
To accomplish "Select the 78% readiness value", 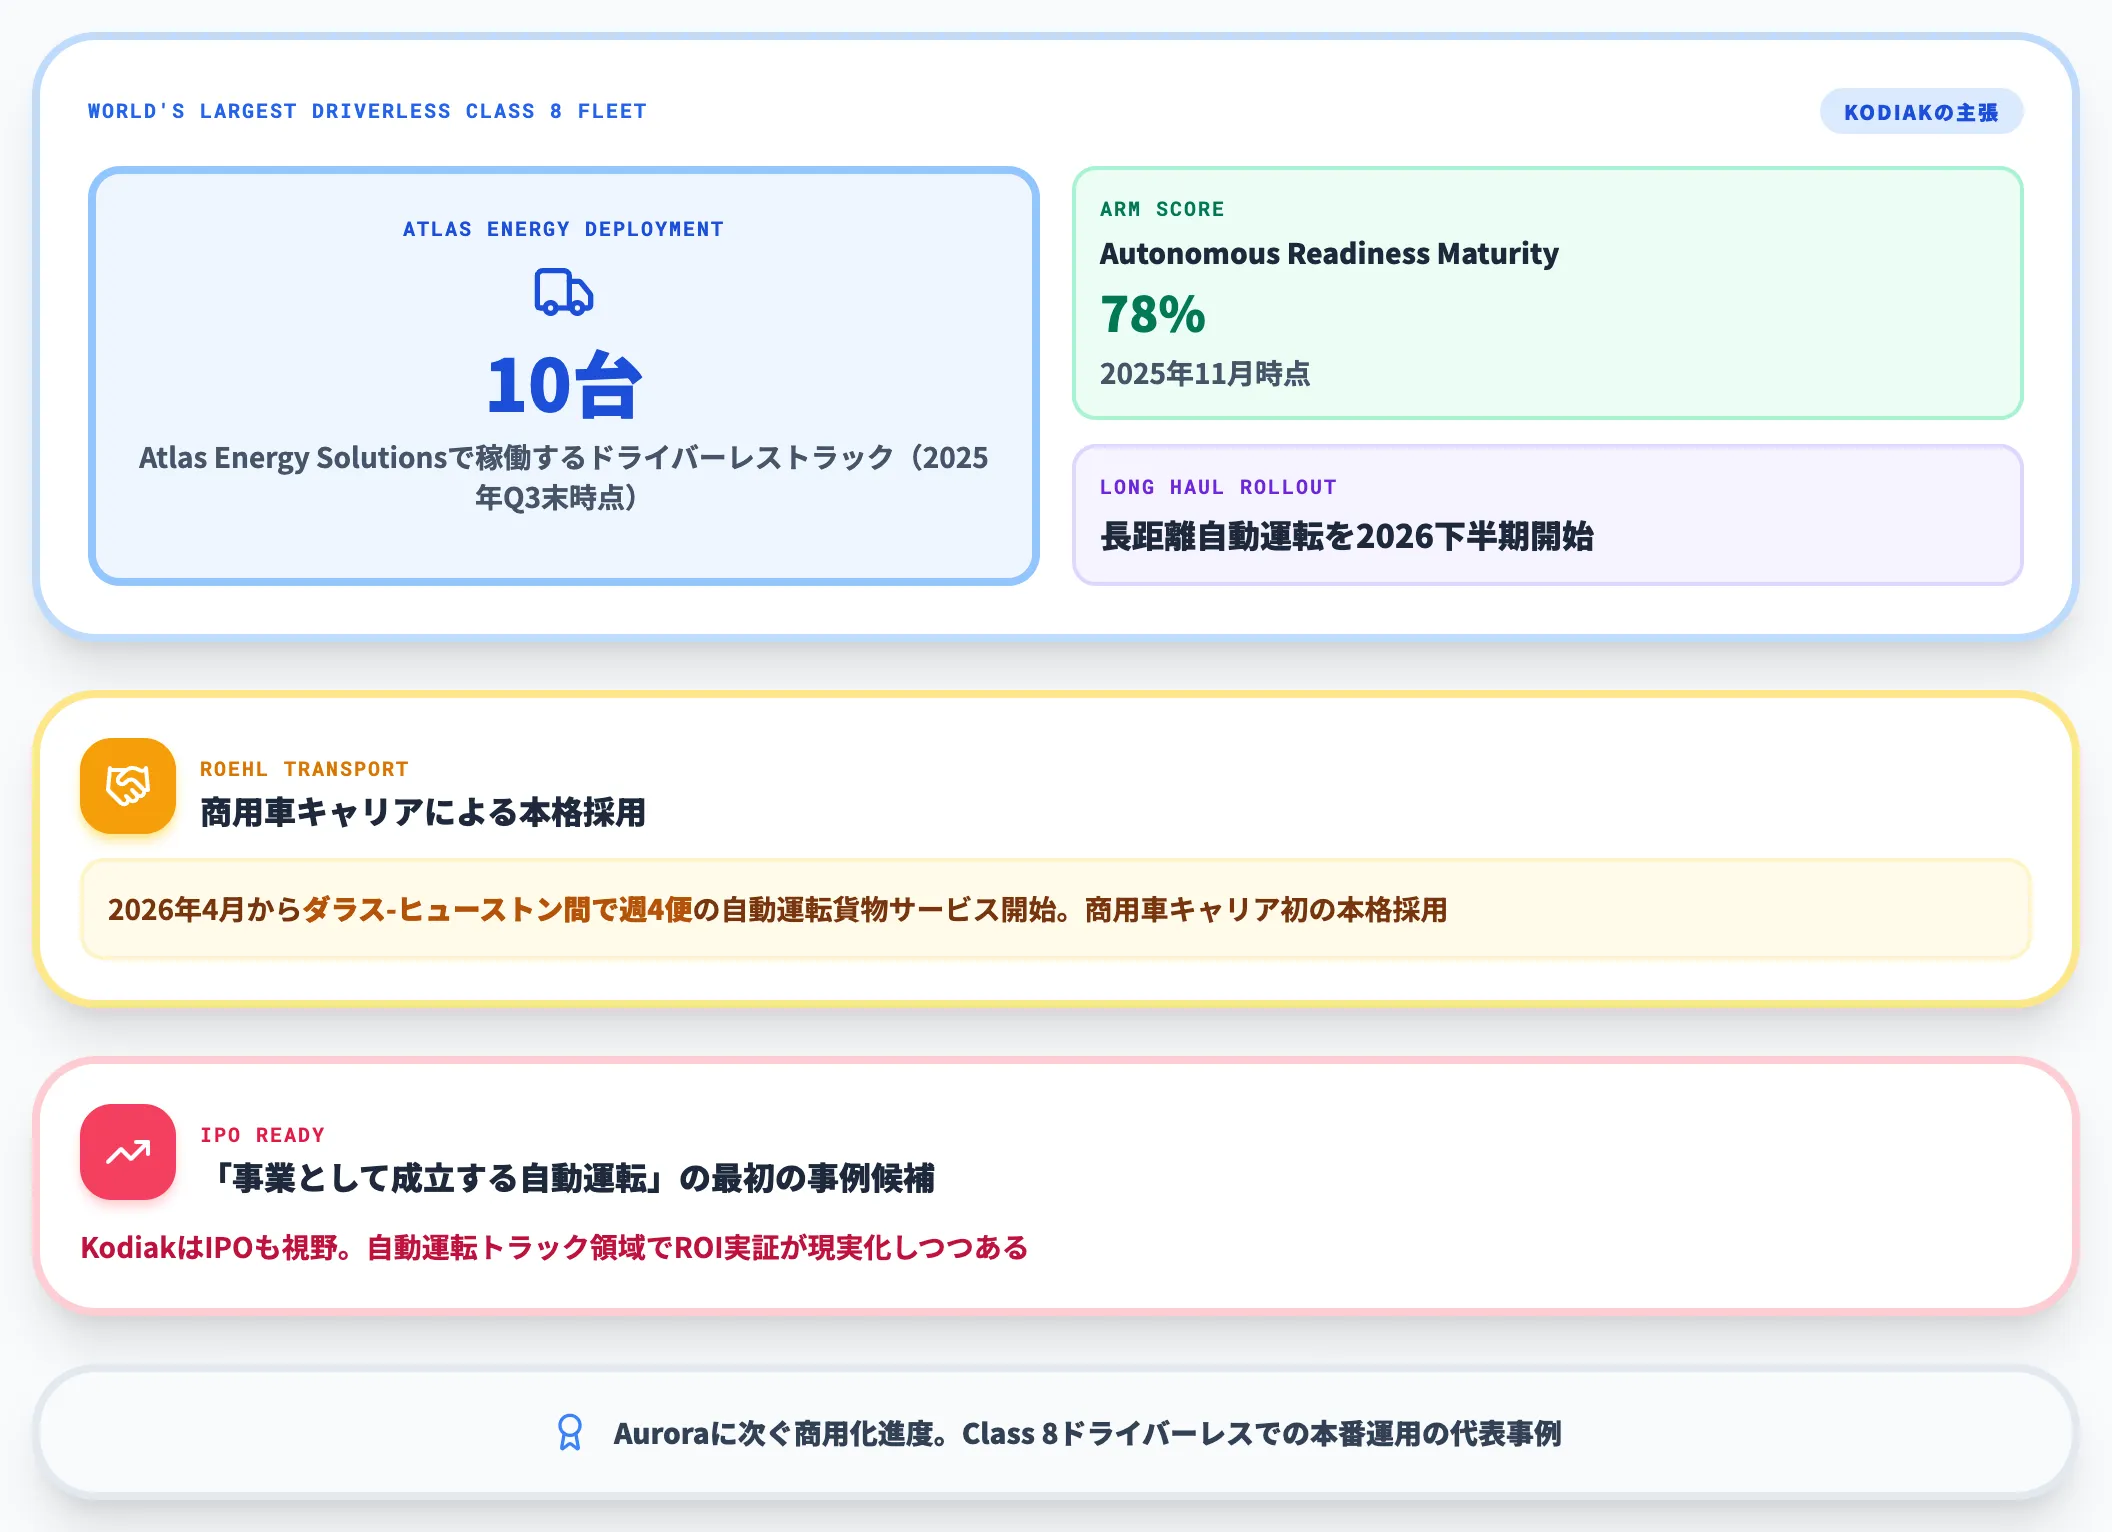I will pyautogui.click(x=1153, y=314).
